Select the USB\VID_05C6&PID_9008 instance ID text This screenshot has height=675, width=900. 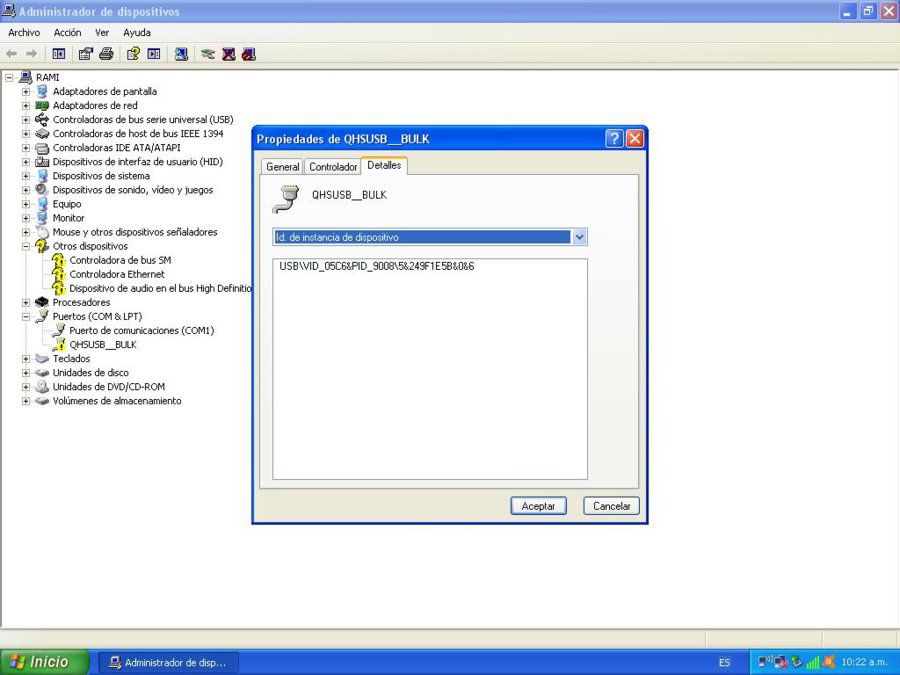pos(377,266)
